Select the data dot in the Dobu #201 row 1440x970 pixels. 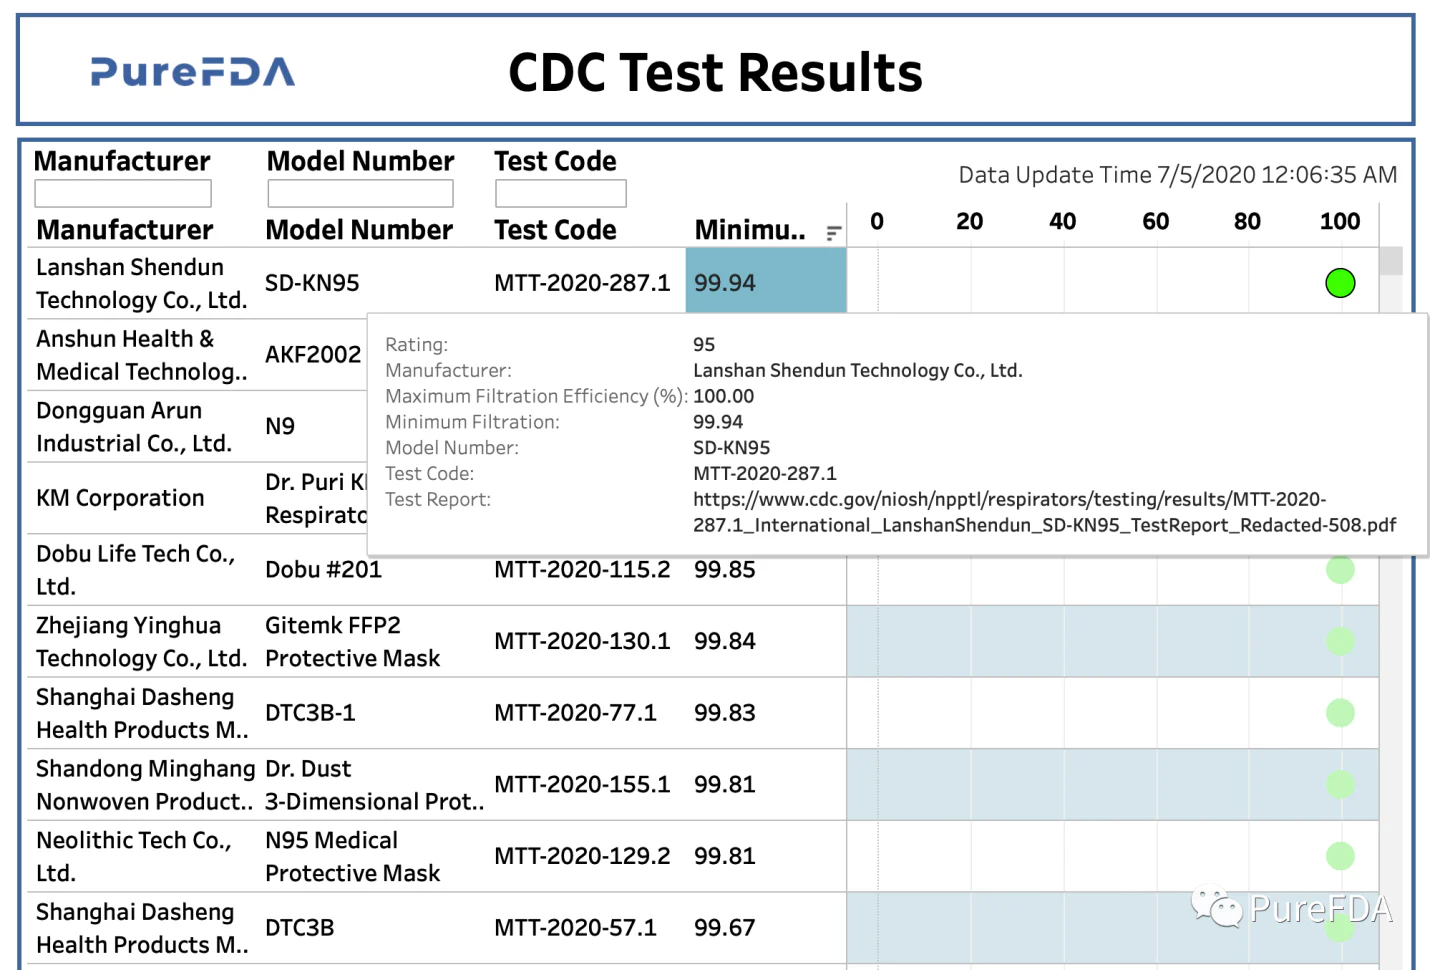(1340, 569)
